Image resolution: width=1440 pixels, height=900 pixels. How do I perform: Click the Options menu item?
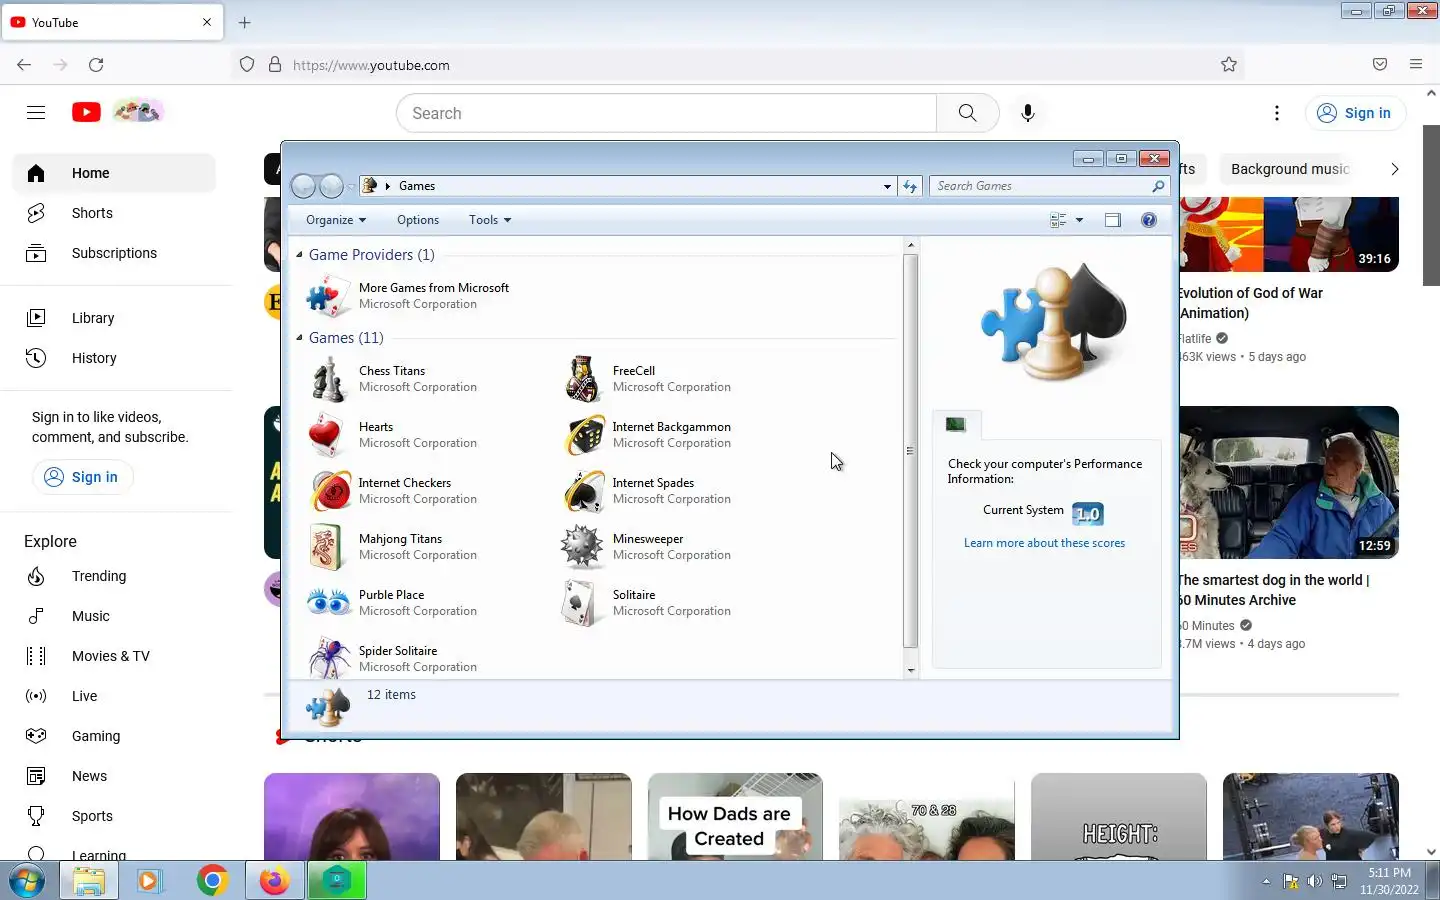418,220
